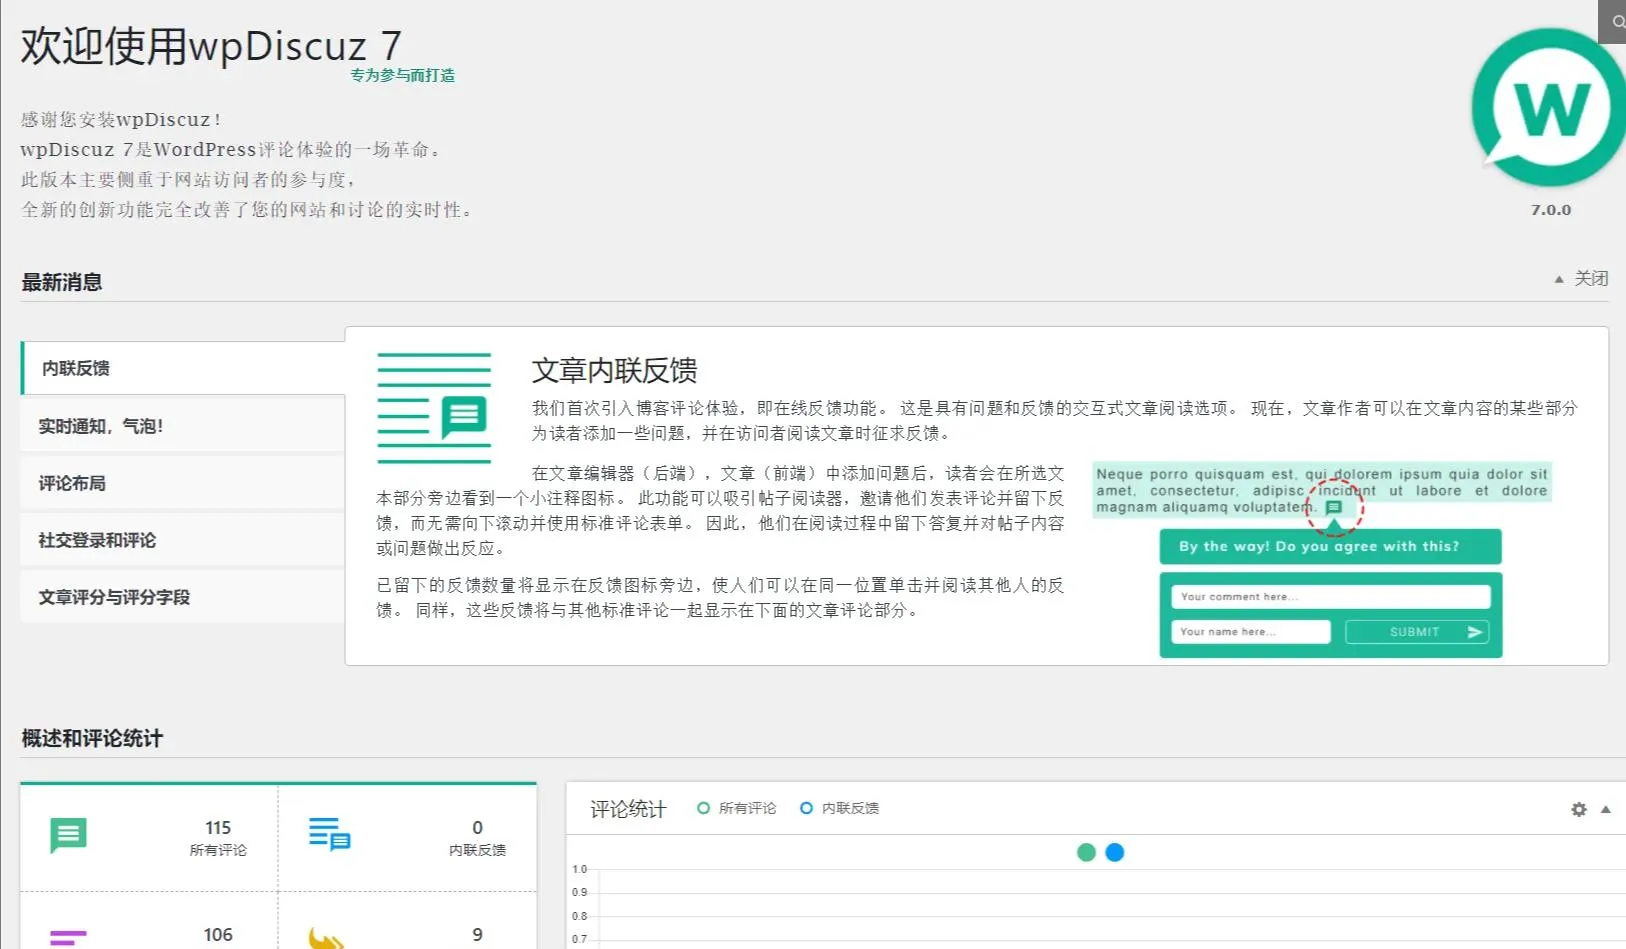Click the 欢迎使用wpDiscuz 7 title
The height and width of the screenshot is (949, 1626).
211,46
